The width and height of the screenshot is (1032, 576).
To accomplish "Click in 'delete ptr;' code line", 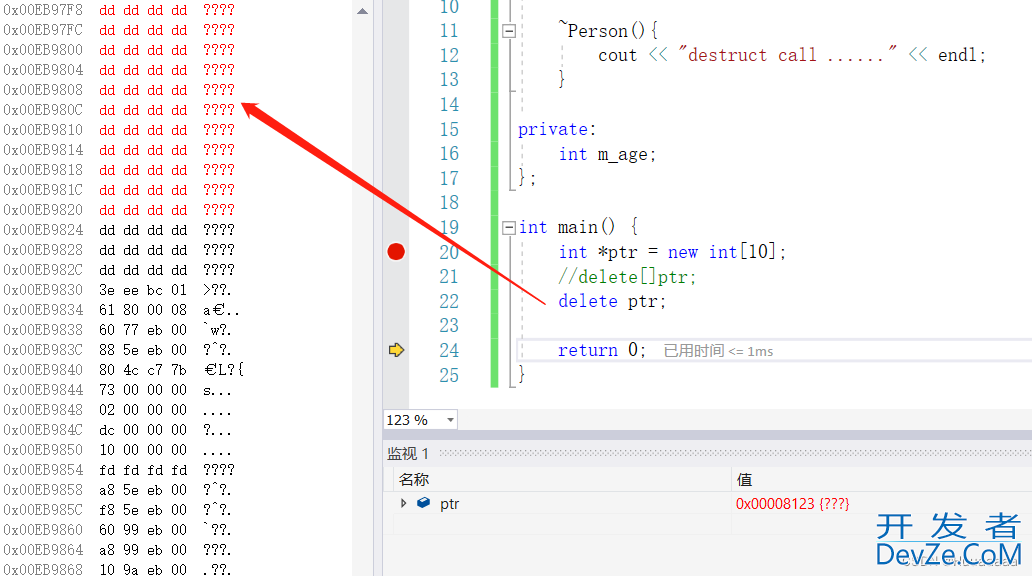I will coord(612,301).
